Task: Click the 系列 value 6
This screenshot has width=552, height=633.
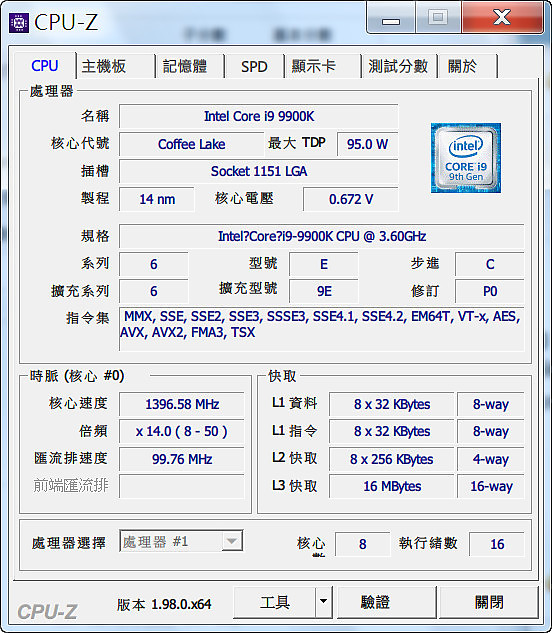Action: (153, 264)
